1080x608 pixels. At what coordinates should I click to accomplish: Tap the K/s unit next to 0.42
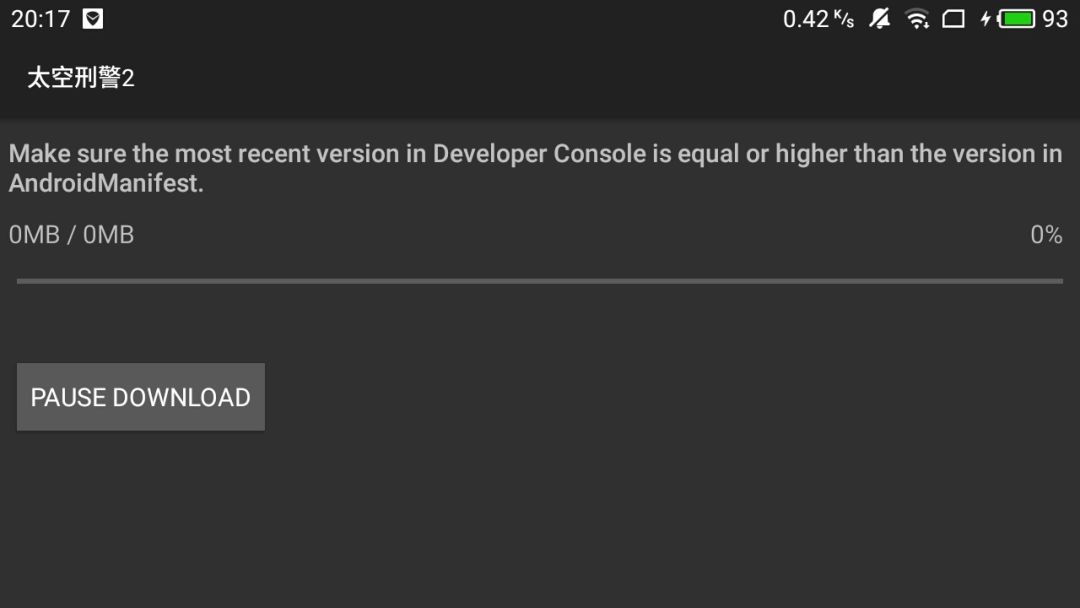(844, 19)
